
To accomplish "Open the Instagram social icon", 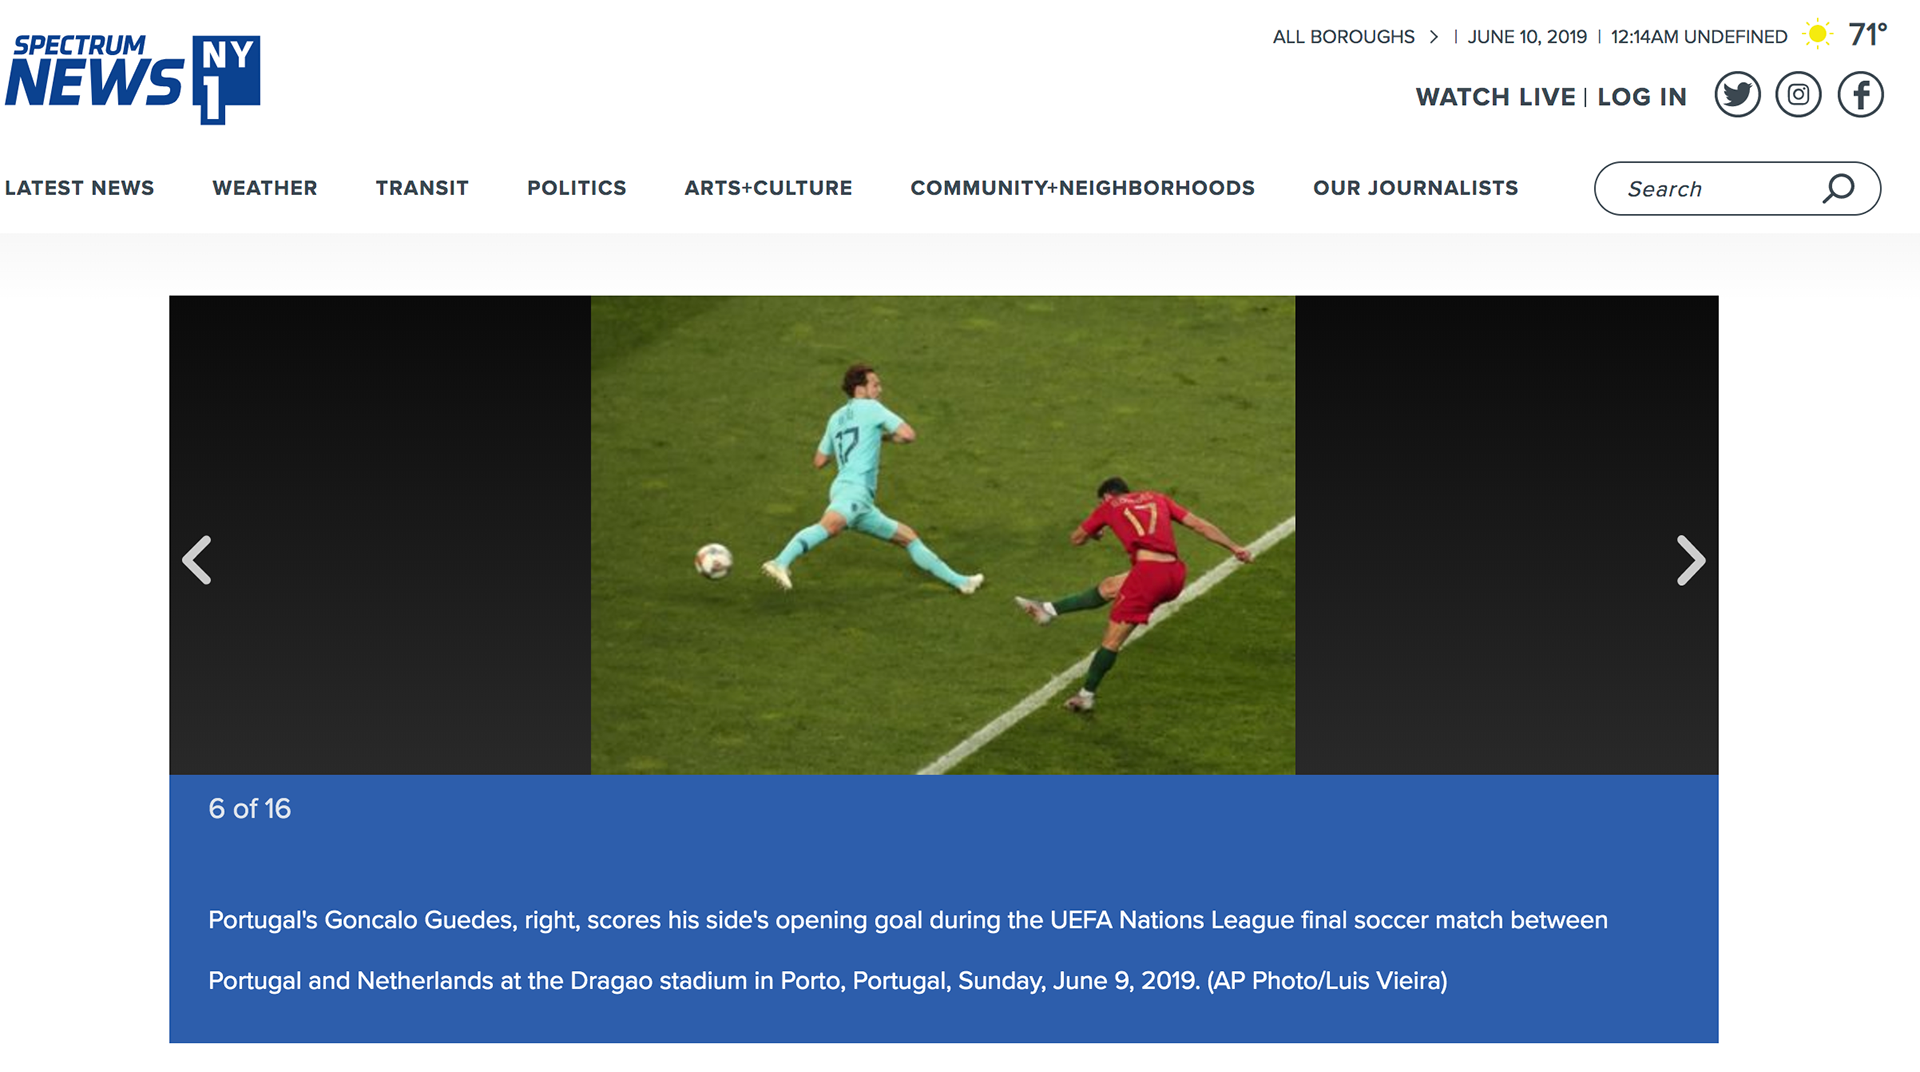I will click(x=1798, y=95).
